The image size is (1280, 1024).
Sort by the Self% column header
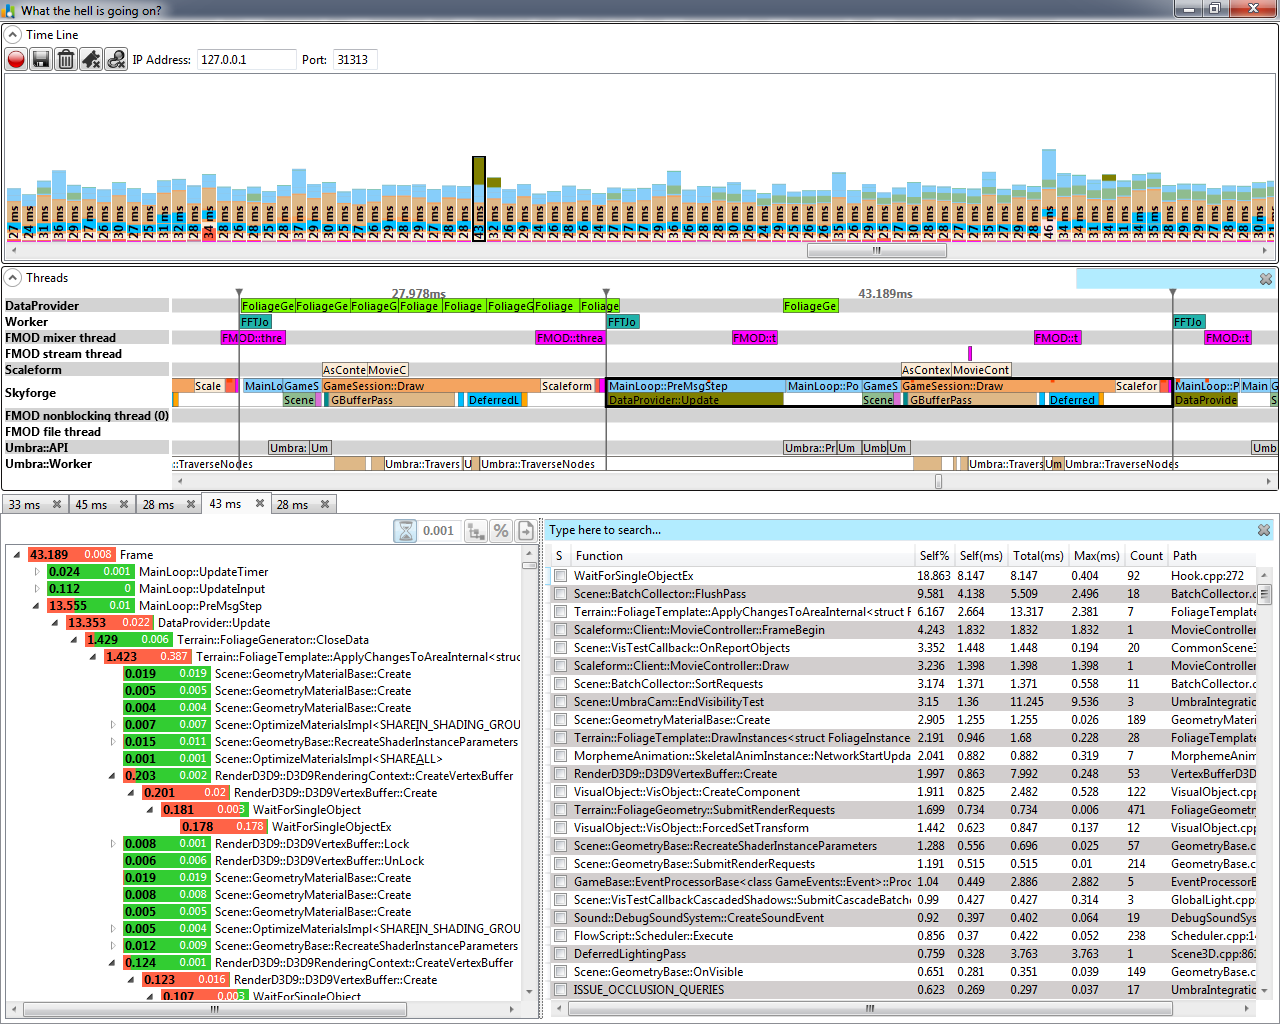(934, 556)
